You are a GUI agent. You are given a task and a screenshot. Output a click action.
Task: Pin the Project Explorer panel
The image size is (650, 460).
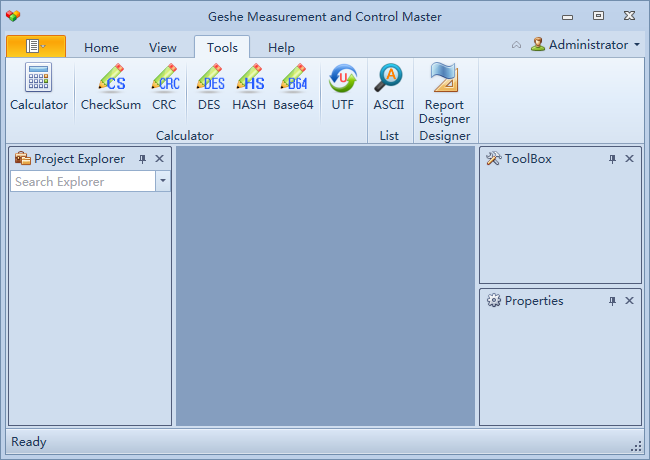(x=142, y=159)
